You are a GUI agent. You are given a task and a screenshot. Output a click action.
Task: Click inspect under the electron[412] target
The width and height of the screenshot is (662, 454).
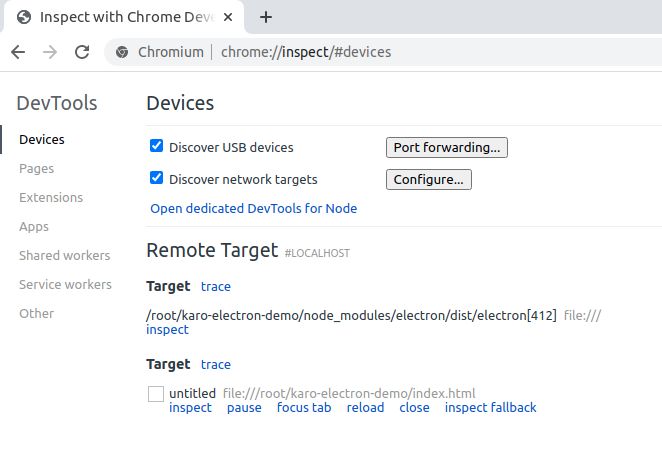click(167, 330)
